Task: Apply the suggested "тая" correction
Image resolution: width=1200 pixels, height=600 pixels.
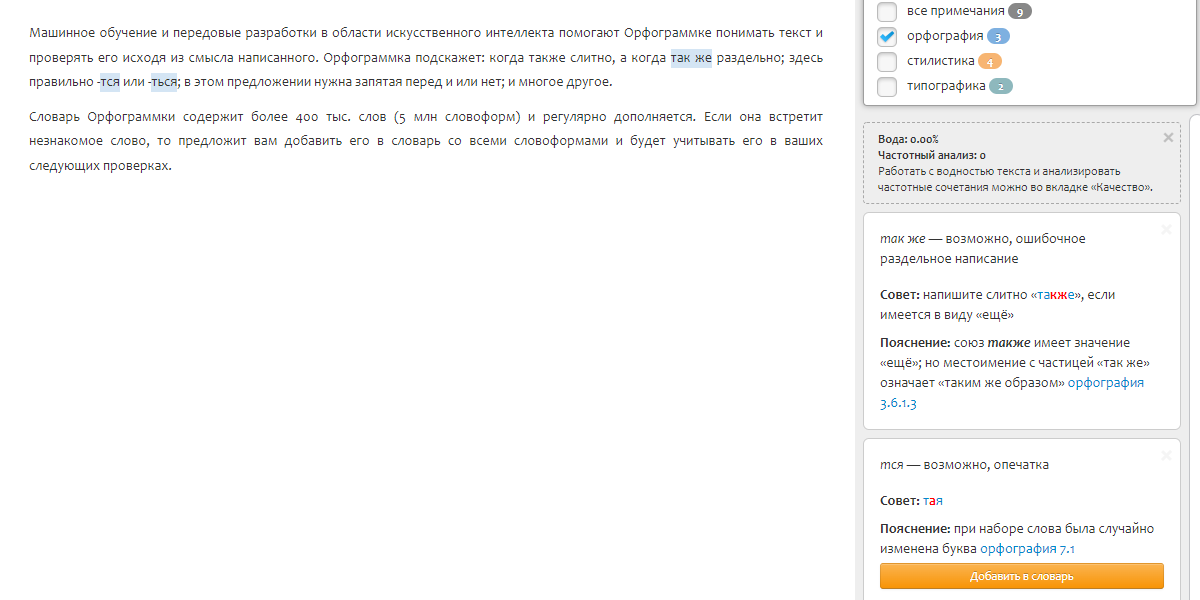Action: tap(933, 501)
